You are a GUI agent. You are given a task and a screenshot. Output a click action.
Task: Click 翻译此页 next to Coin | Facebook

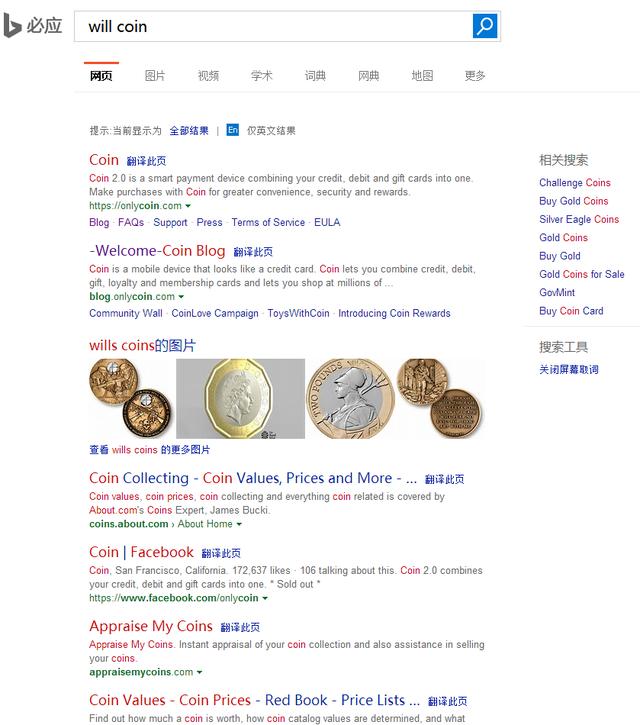221,553
